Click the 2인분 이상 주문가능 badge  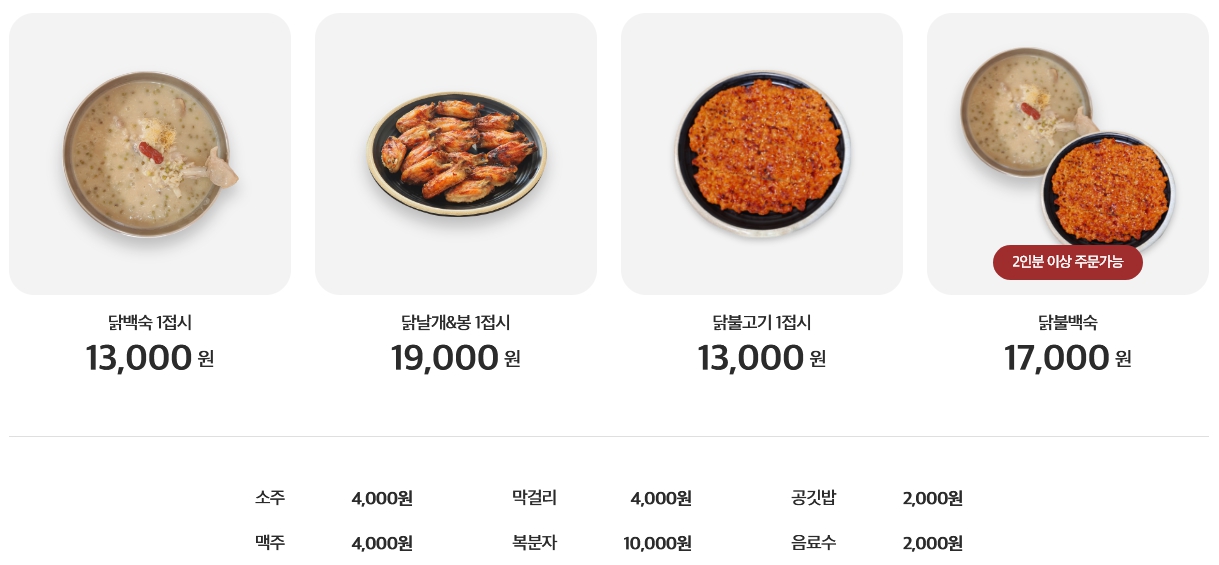(x=1067, y=262)
